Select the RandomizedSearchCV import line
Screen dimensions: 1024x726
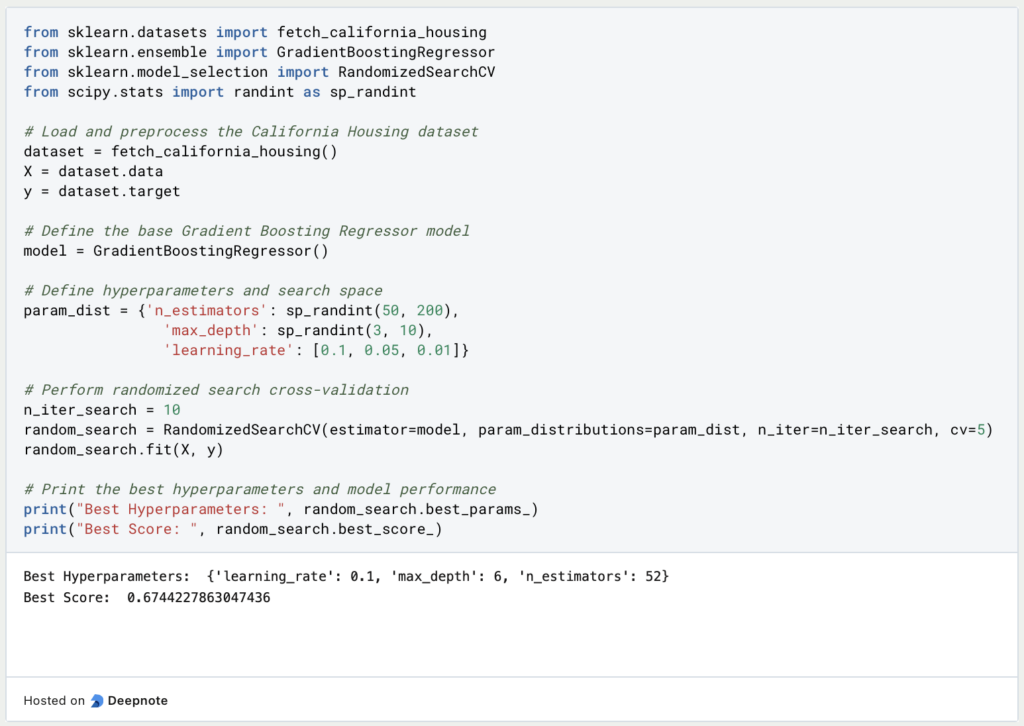coord(270,72)
